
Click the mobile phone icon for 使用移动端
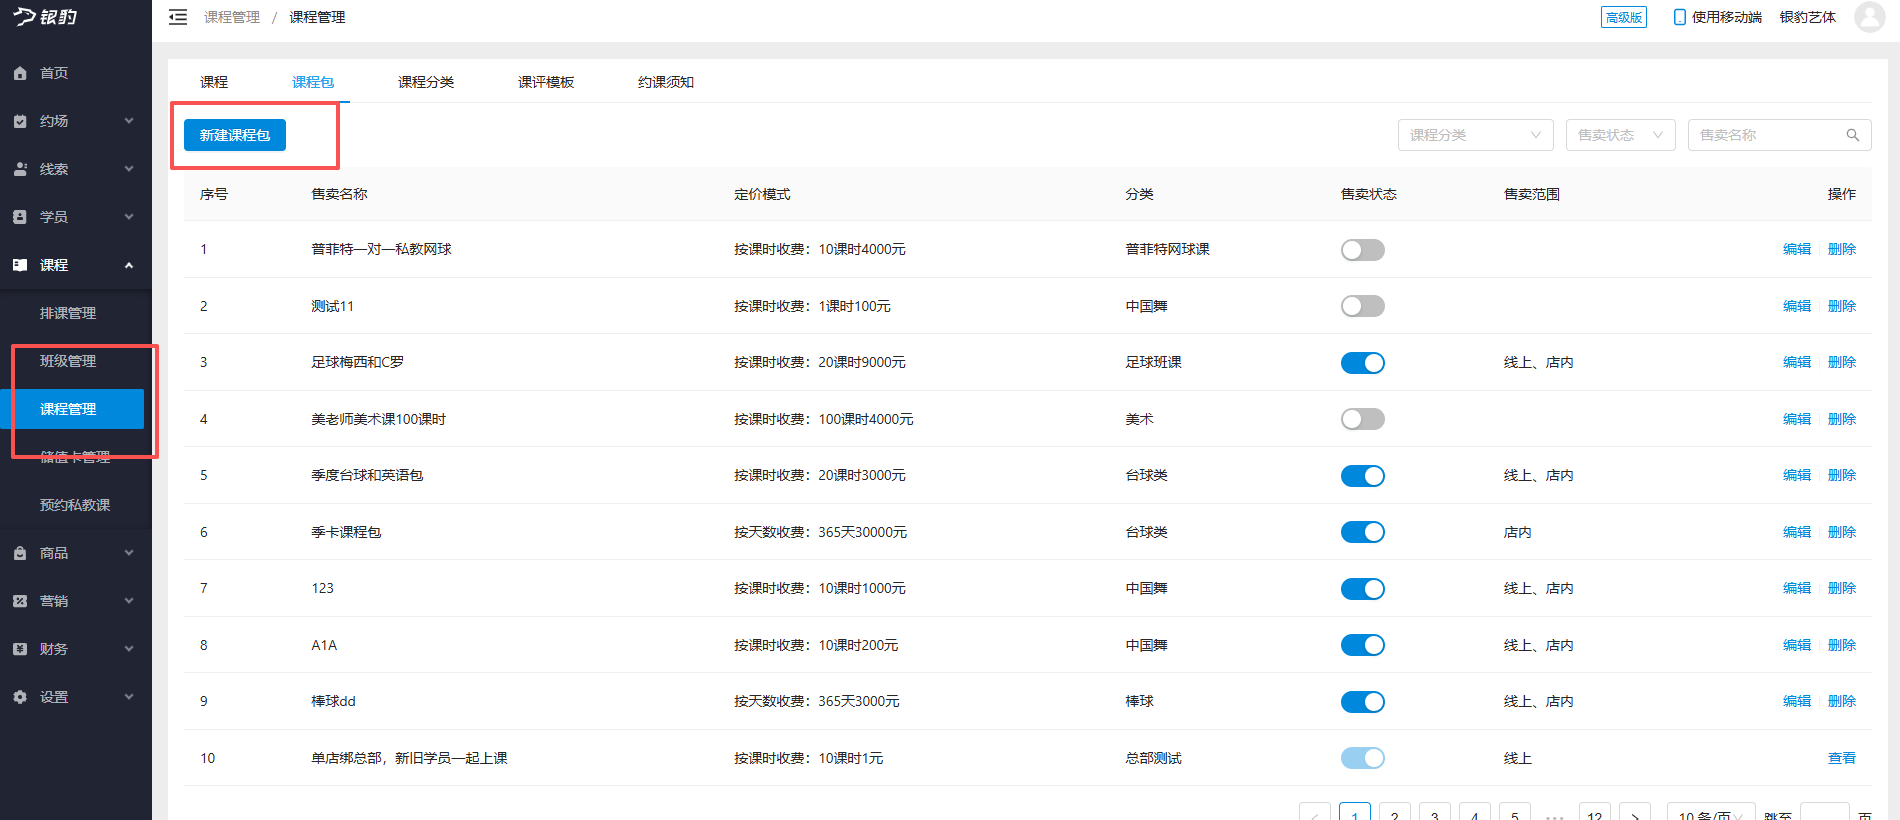tap(1679, 17)
